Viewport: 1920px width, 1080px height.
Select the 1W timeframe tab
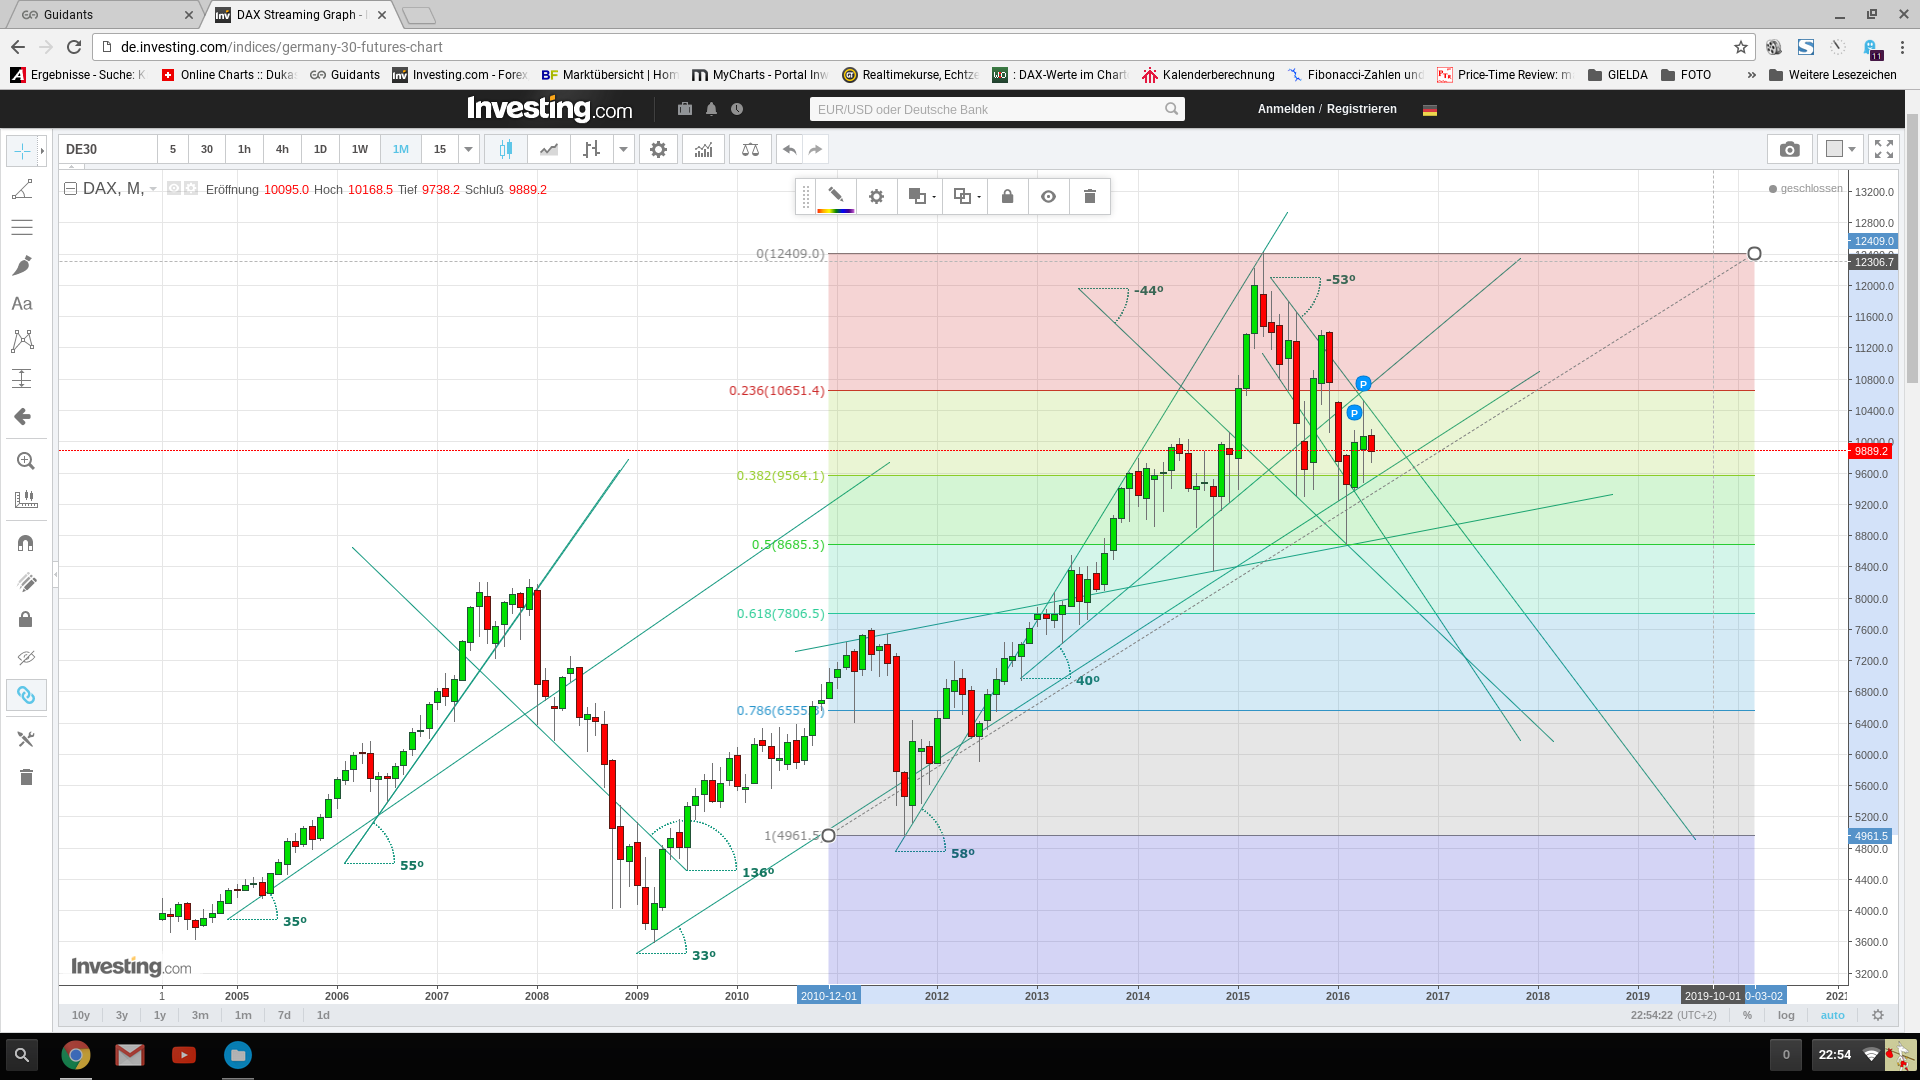(360, 150)
